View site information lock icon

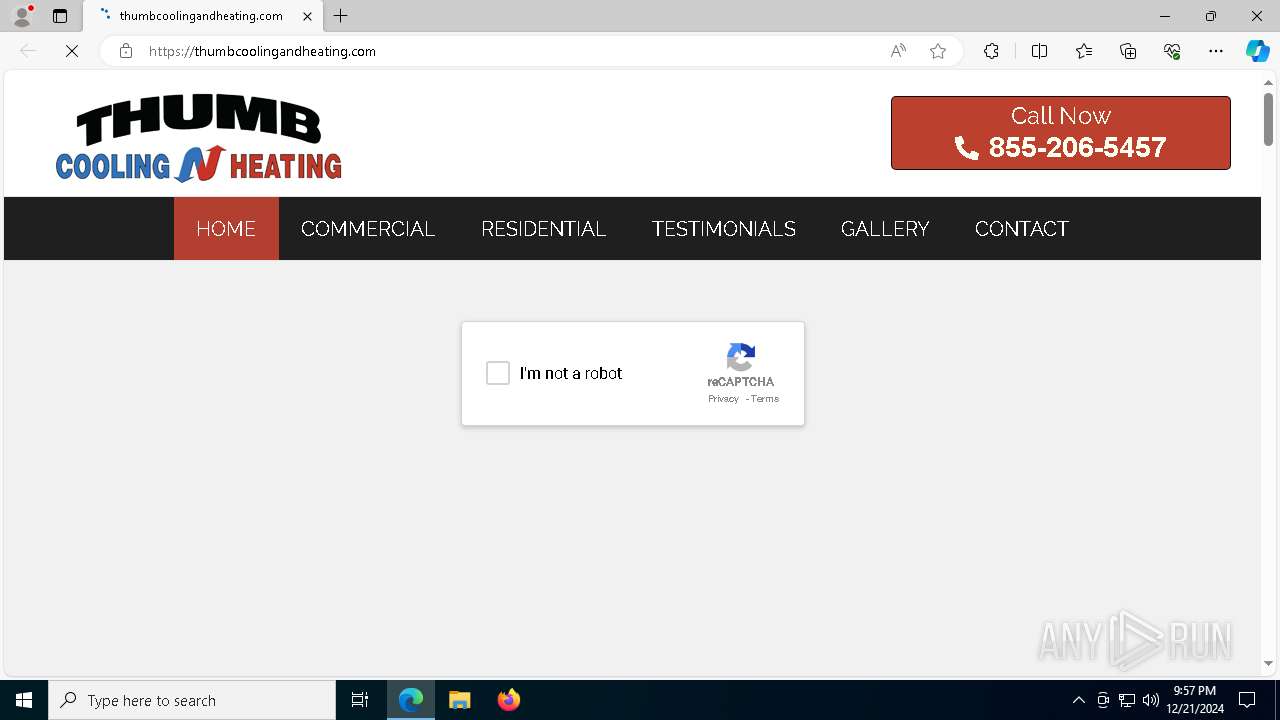point(126,51)
